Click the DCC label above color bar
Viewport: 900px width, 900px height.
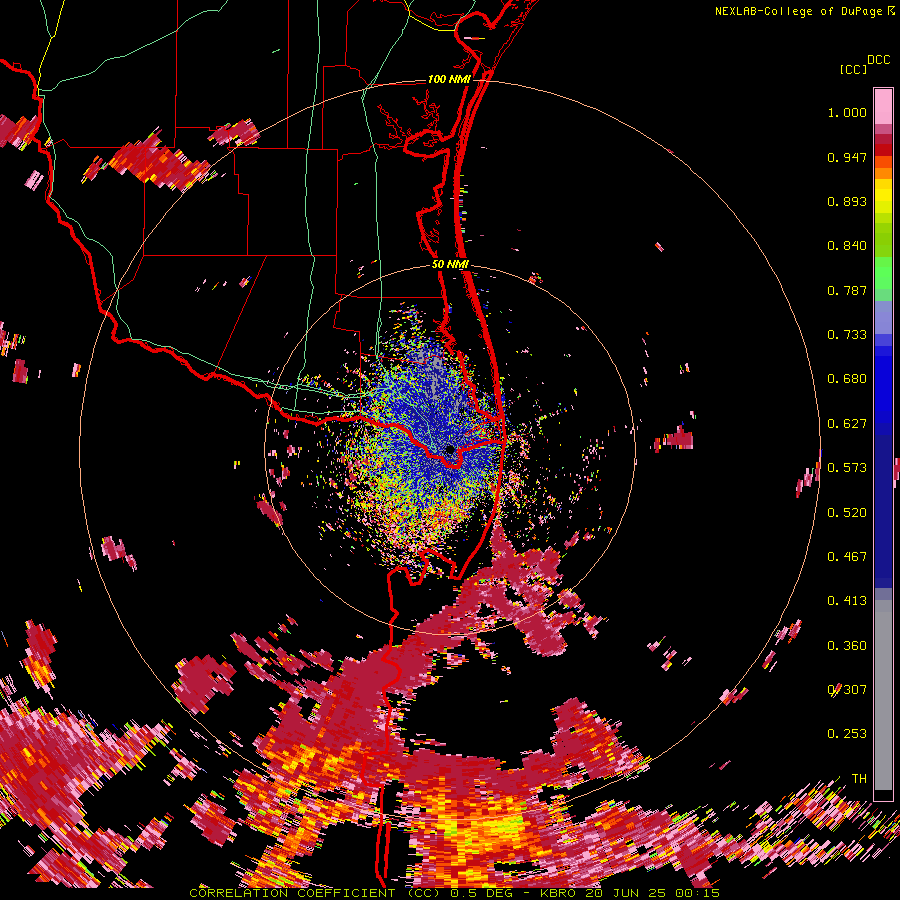point(878,60)
